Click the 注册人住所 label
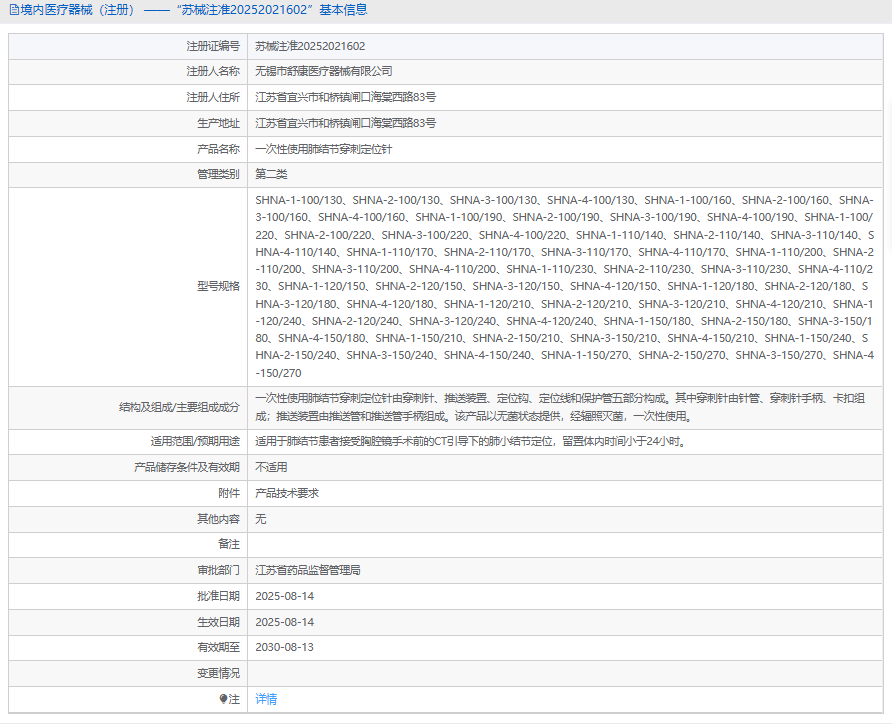Image resolution: width=892 pixels, height=724 pixels. pyautogui.click(x=213, y=97)
